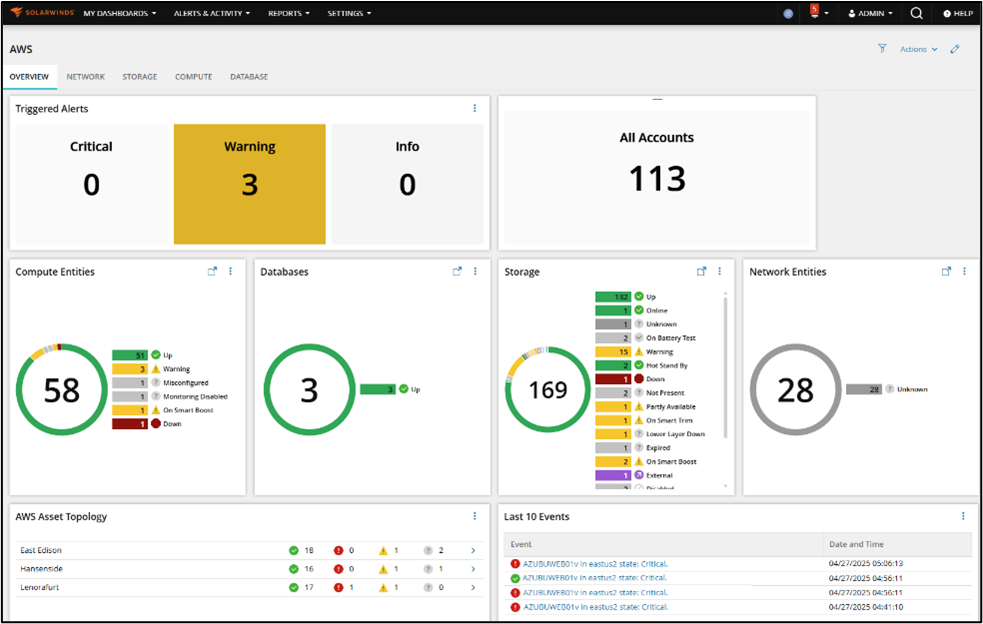This screenshot has width=983, height=624.
Task: Click the gray 28 Unknown bar in Network
Action: tap(864, 389)
